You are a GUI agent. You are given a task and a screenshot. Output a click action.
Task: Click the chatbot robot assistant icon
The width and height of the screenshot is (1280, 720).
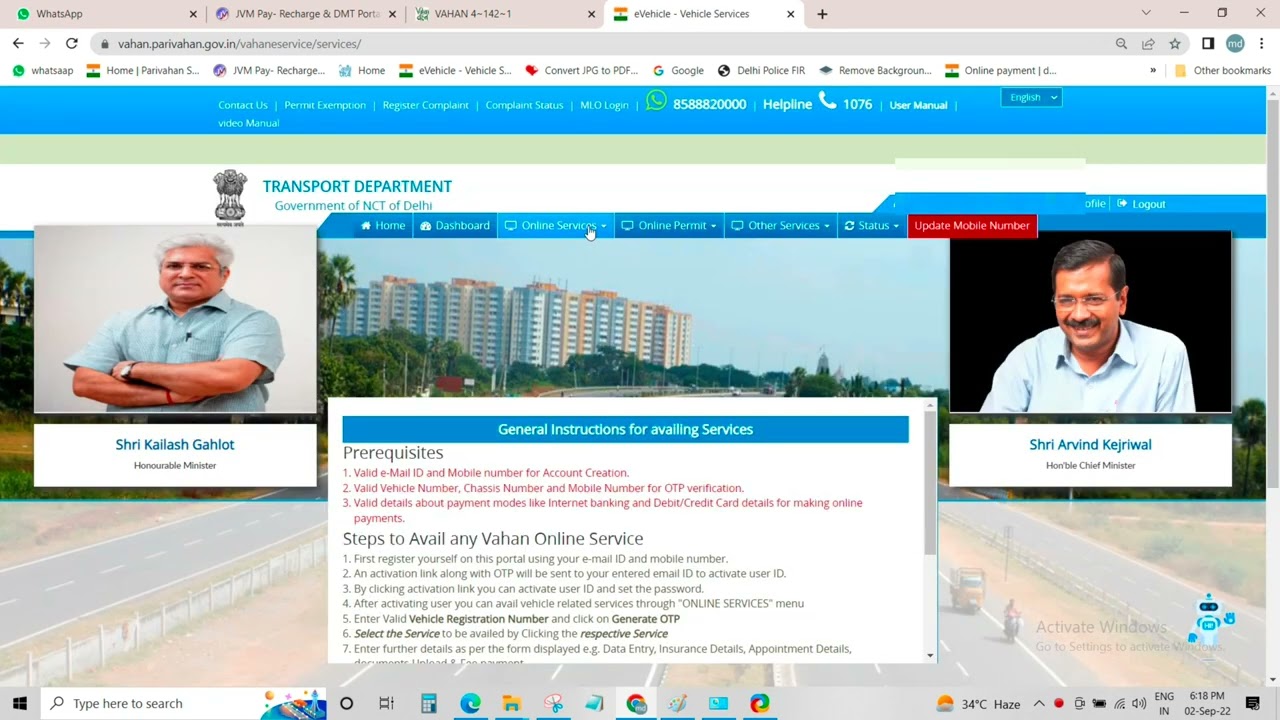coord(1210,620)
